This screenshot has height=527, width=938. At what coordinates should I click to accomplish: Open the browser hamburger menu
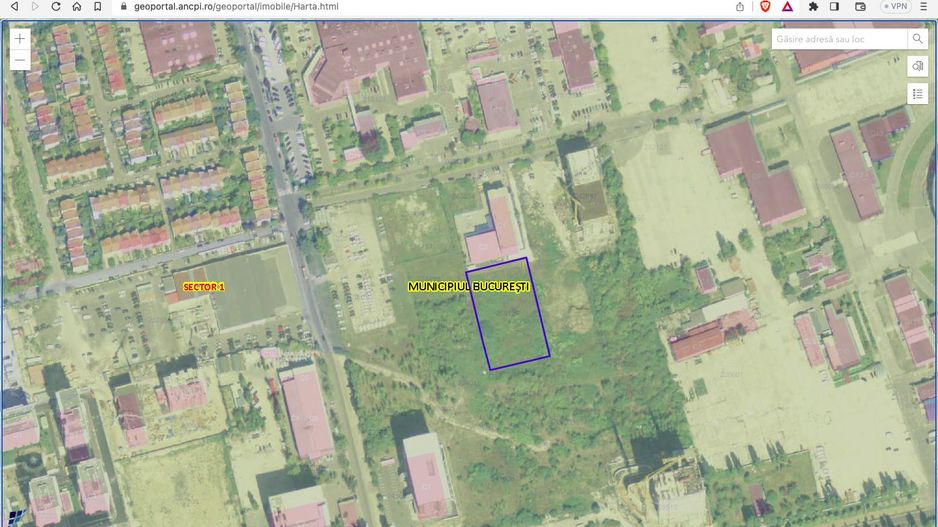pos(926,6)
